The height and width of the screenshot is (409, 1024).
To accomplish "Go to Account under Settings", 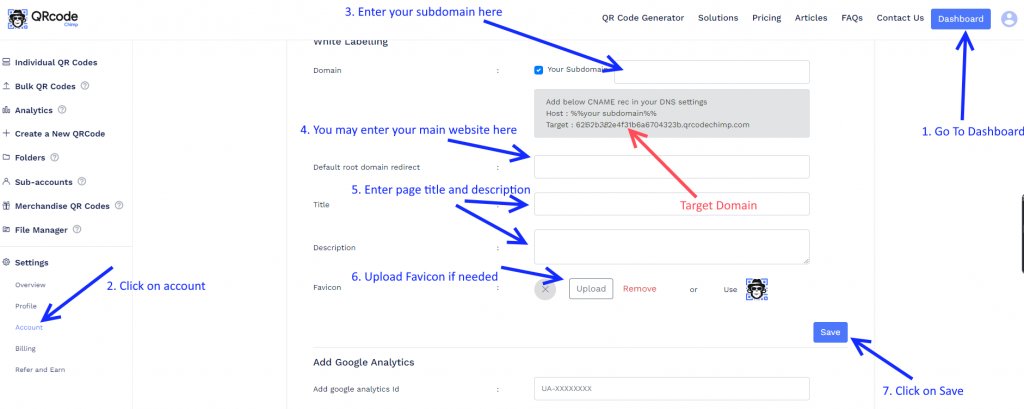I will click(x=29, y=327).
